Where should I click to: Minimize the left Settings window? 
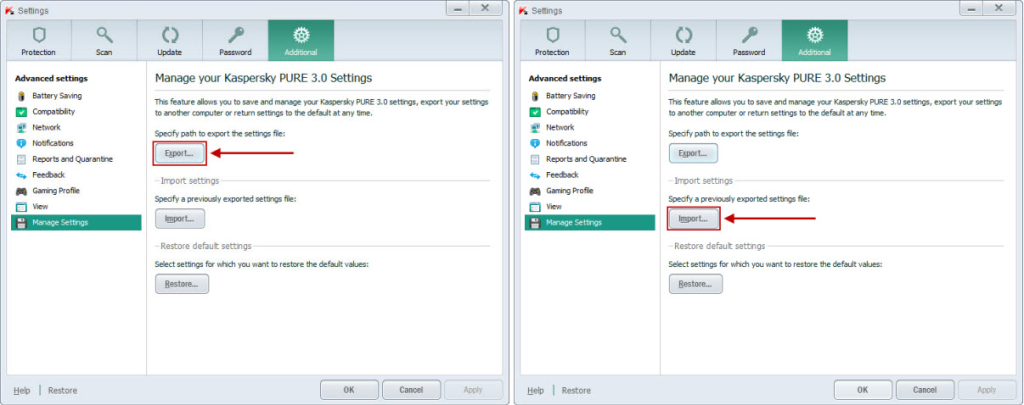click(458, 8)
